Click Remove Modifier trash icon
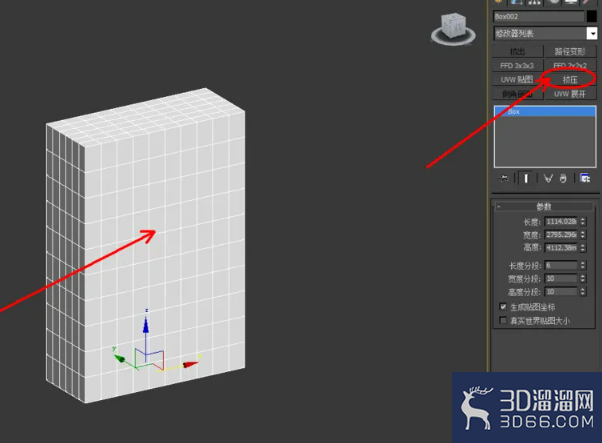The image size is (602, 443). (563, 178)
